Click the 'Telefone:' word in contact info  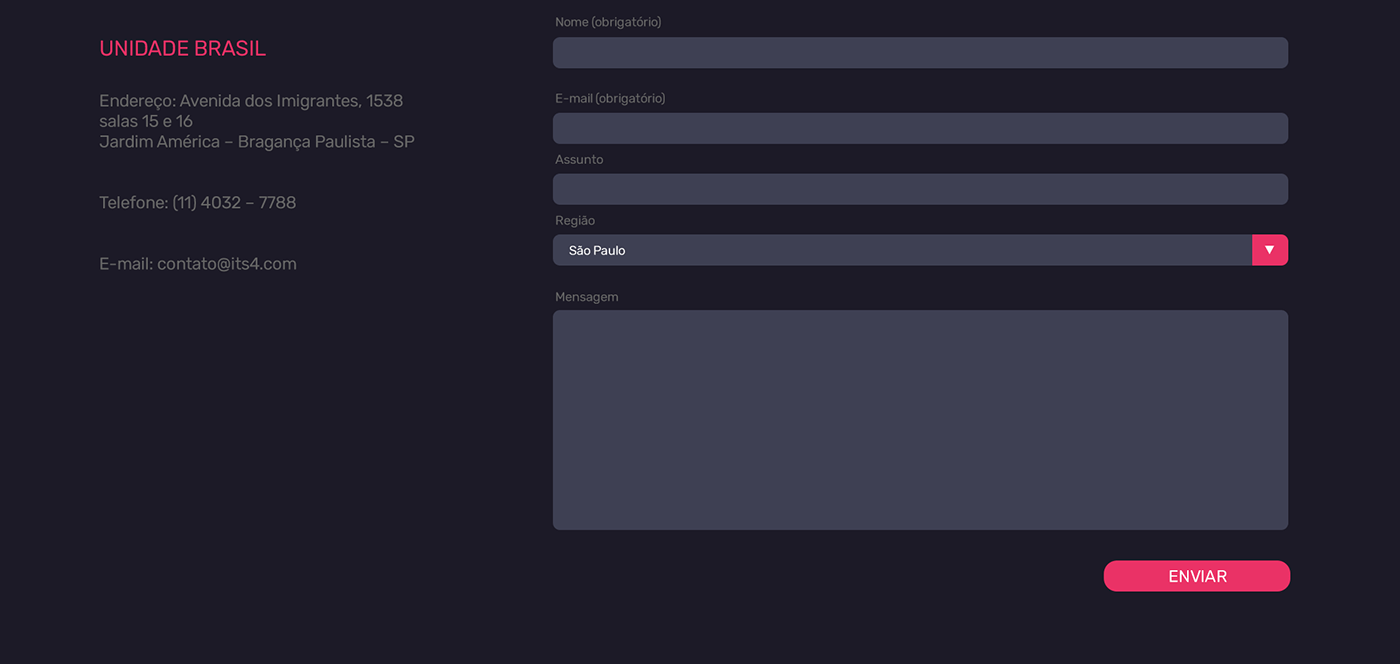[133, 203]
